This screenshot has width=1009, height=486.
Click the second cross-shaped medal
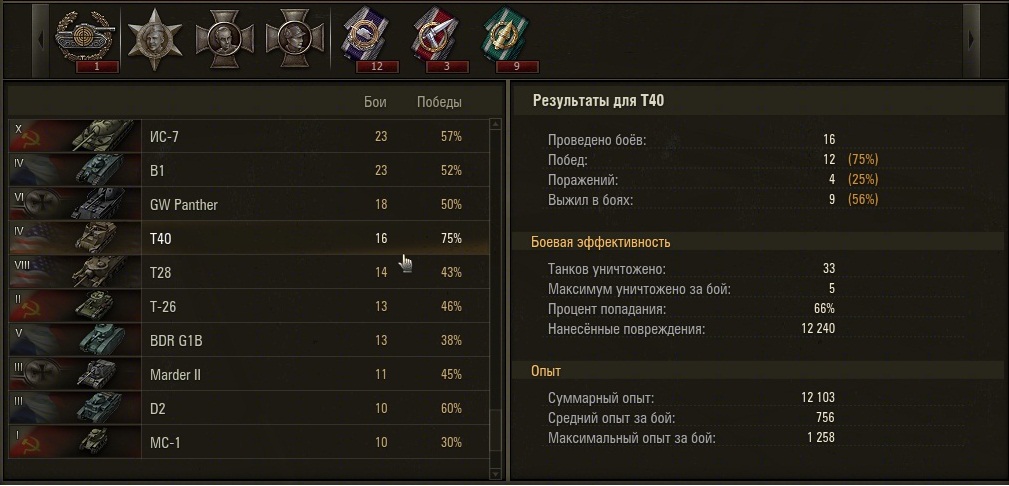(x=293, y=38)
